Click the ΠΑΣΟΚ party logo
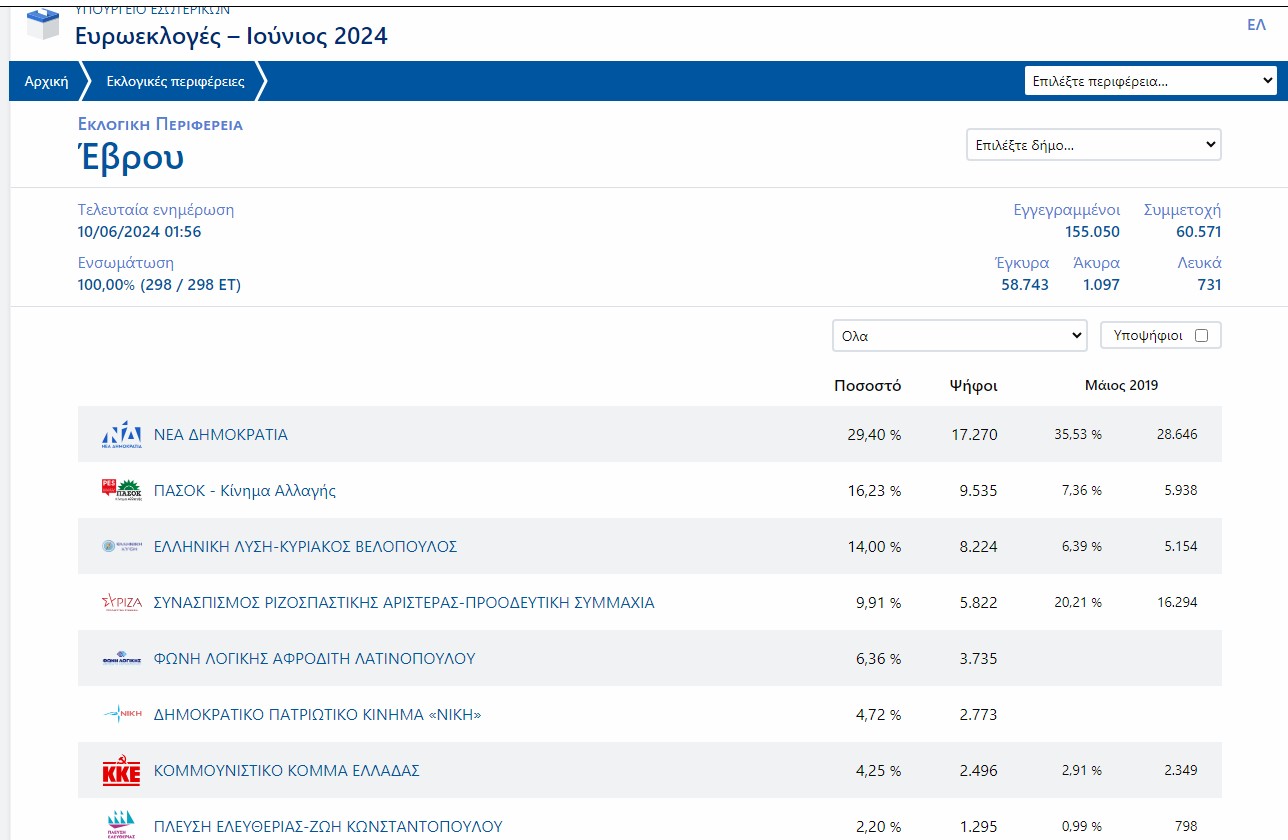 click(122, 490)
